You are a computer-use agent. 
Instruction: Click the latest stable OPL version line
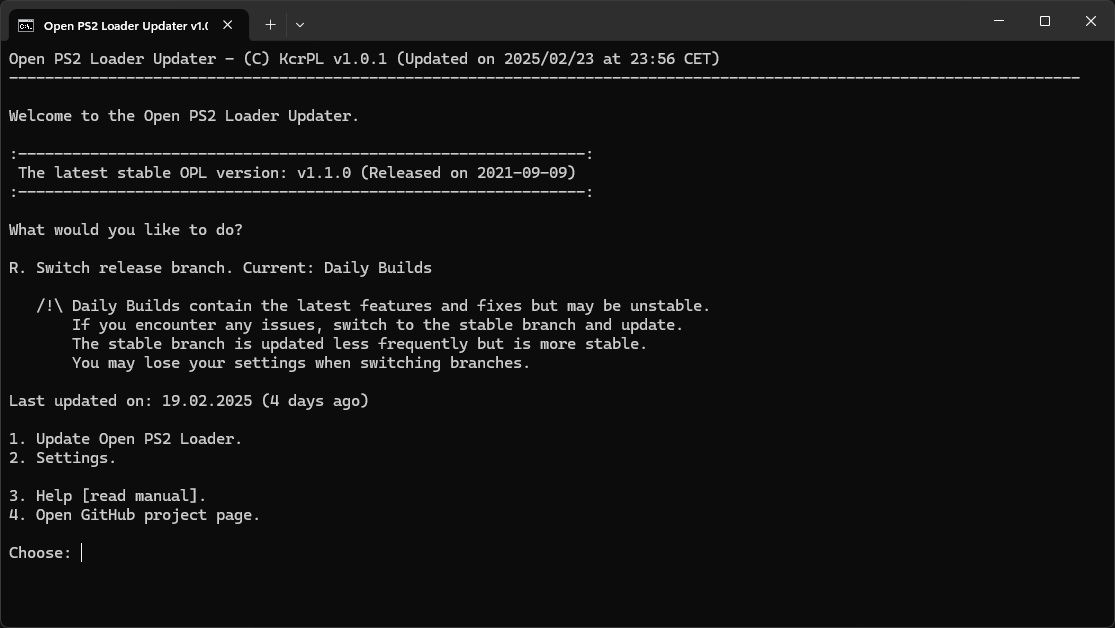[x=297, y=173]
